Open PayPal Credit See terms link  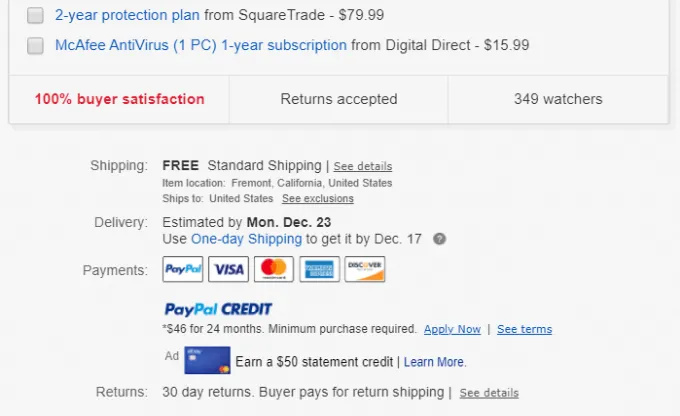(x=524, y=329)
